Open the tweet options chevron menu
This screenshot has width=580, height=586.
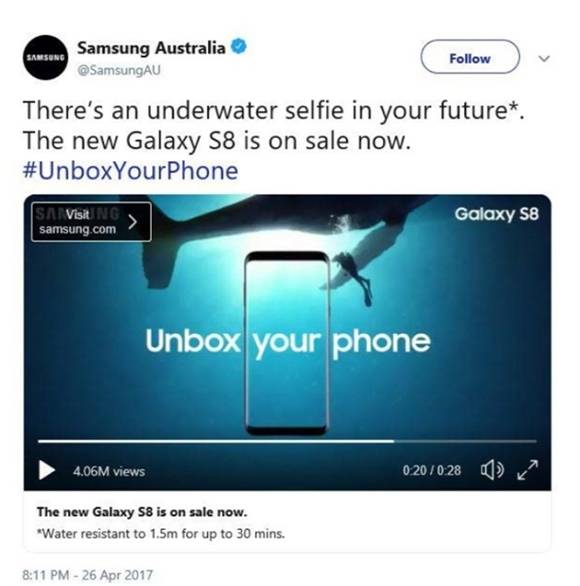544,58
